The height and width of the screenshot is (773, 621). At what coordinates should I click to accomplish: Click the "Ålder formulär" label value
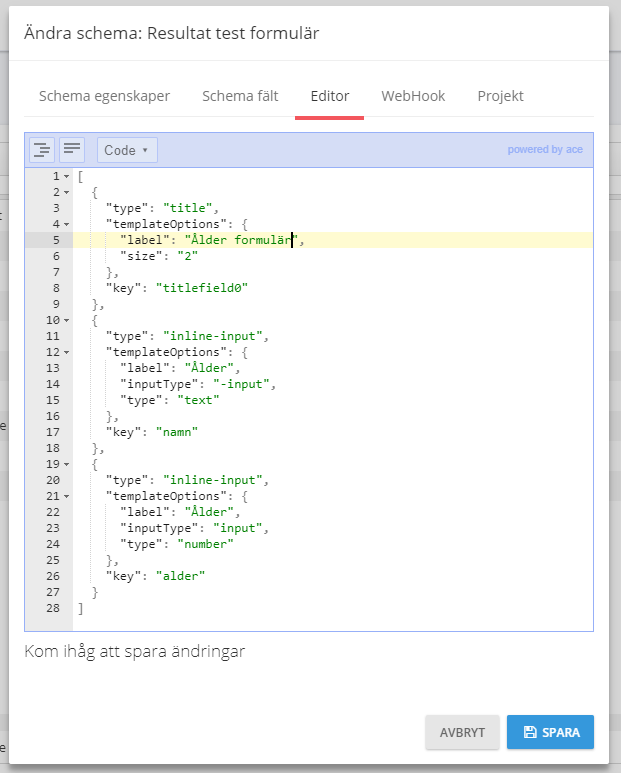[x=241, y=240]
